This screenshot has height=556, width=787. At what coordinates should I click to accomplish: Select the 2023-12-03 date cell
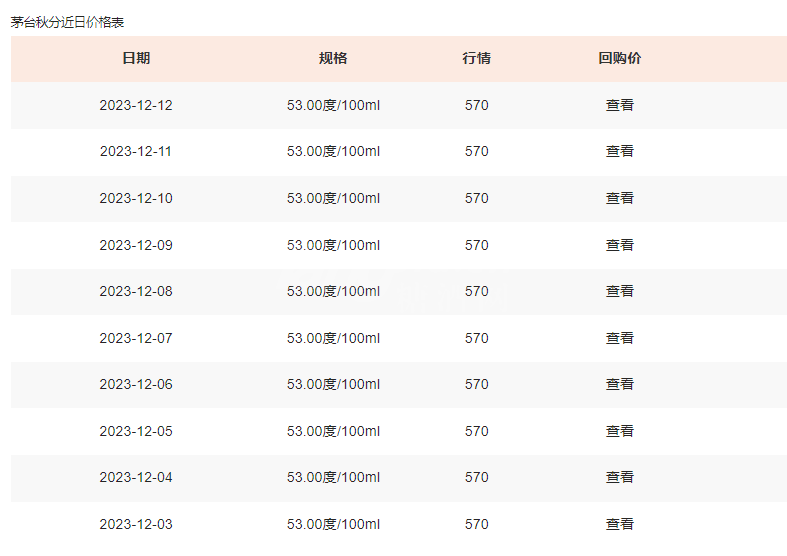point(136,524)
